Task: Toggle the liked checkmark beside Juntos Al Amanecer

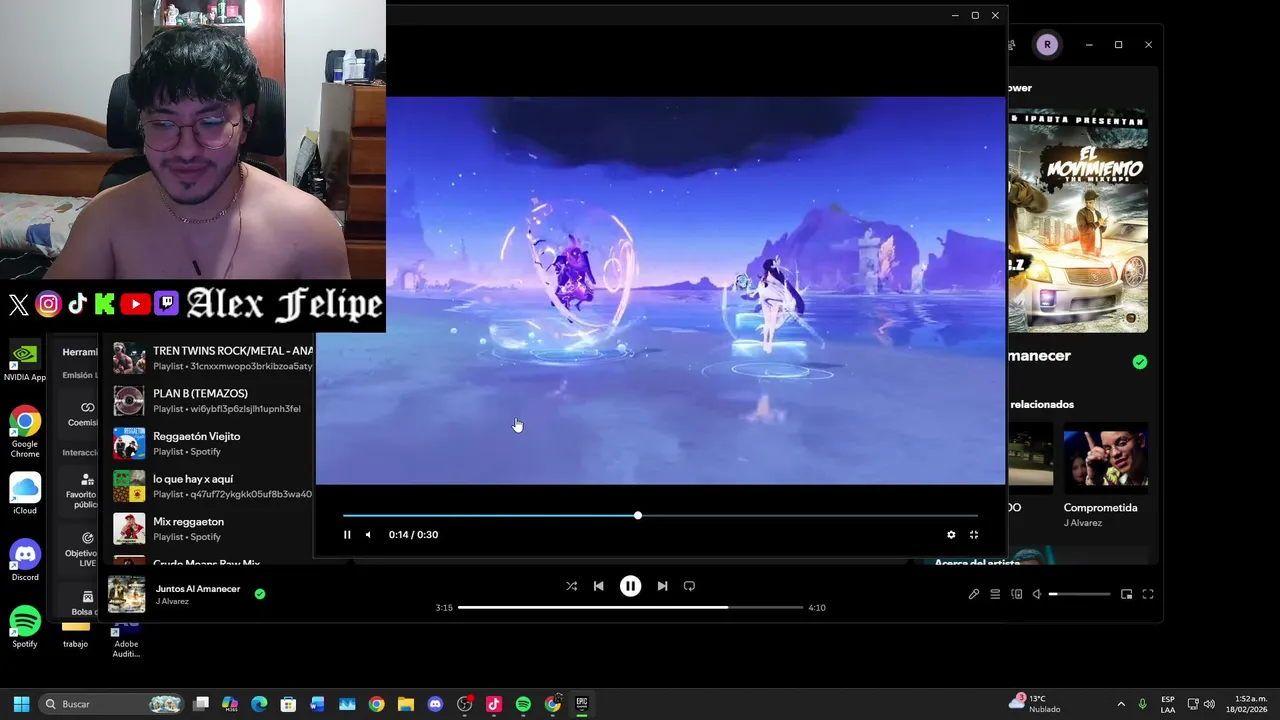Action: (x=260, y=594)
